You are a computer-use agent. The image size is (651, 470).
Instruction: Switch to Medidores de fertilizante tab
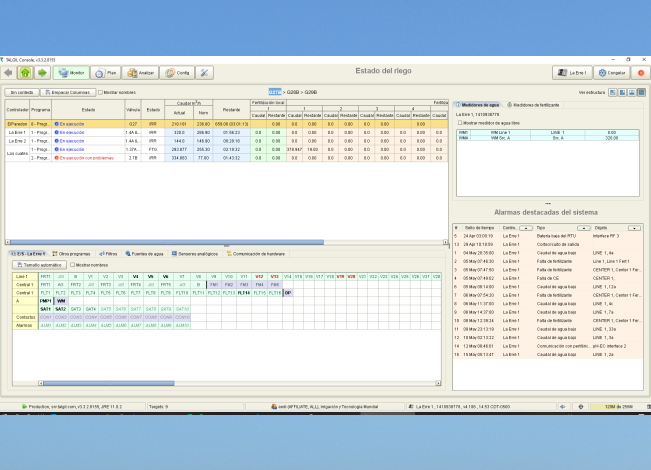point(533,104)
